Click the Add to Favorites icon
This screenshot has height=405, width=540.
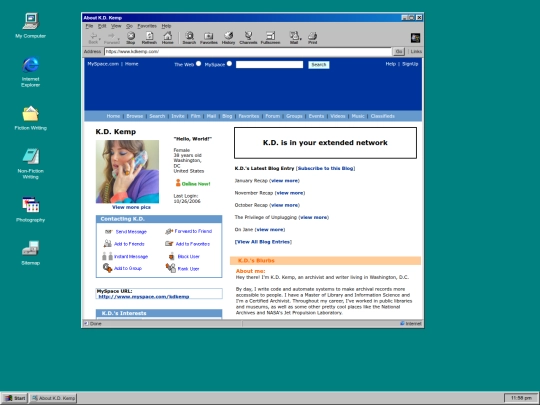(x=169, y=244)
